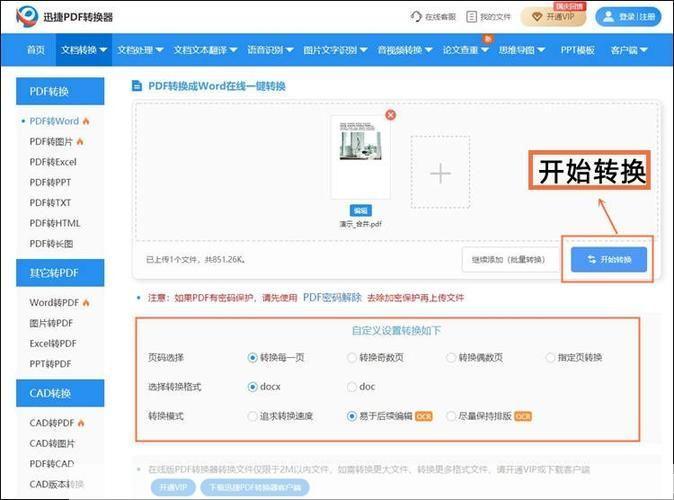Click fire icon beside PDF转Word
Image resolution: width=674 pixels, height=500 pixels.
click(86, 121)
